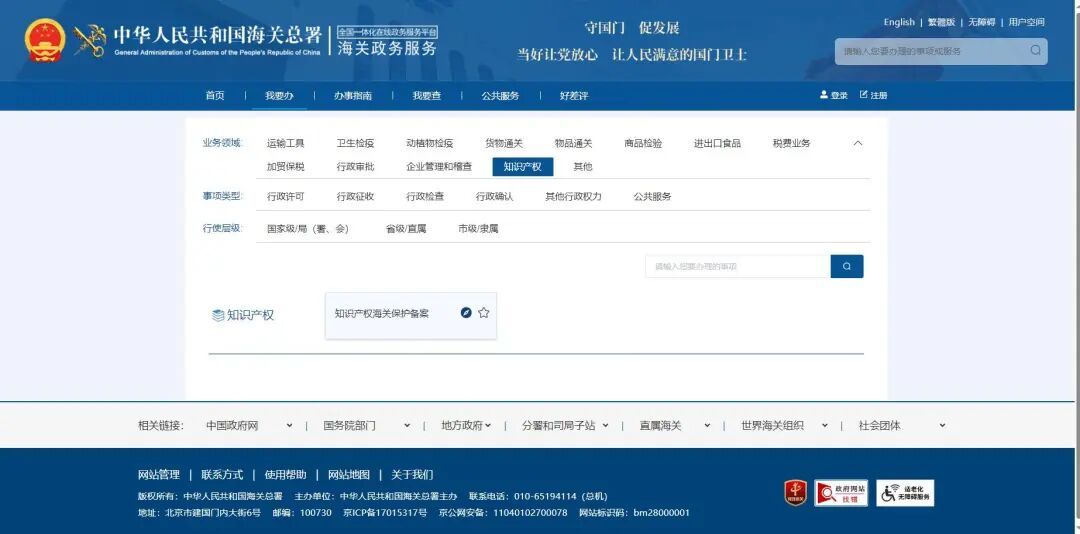Viewport: 1080px width, 534px height.
Task: Filter by 行政审批 business area
Action: tap(355, 167)
